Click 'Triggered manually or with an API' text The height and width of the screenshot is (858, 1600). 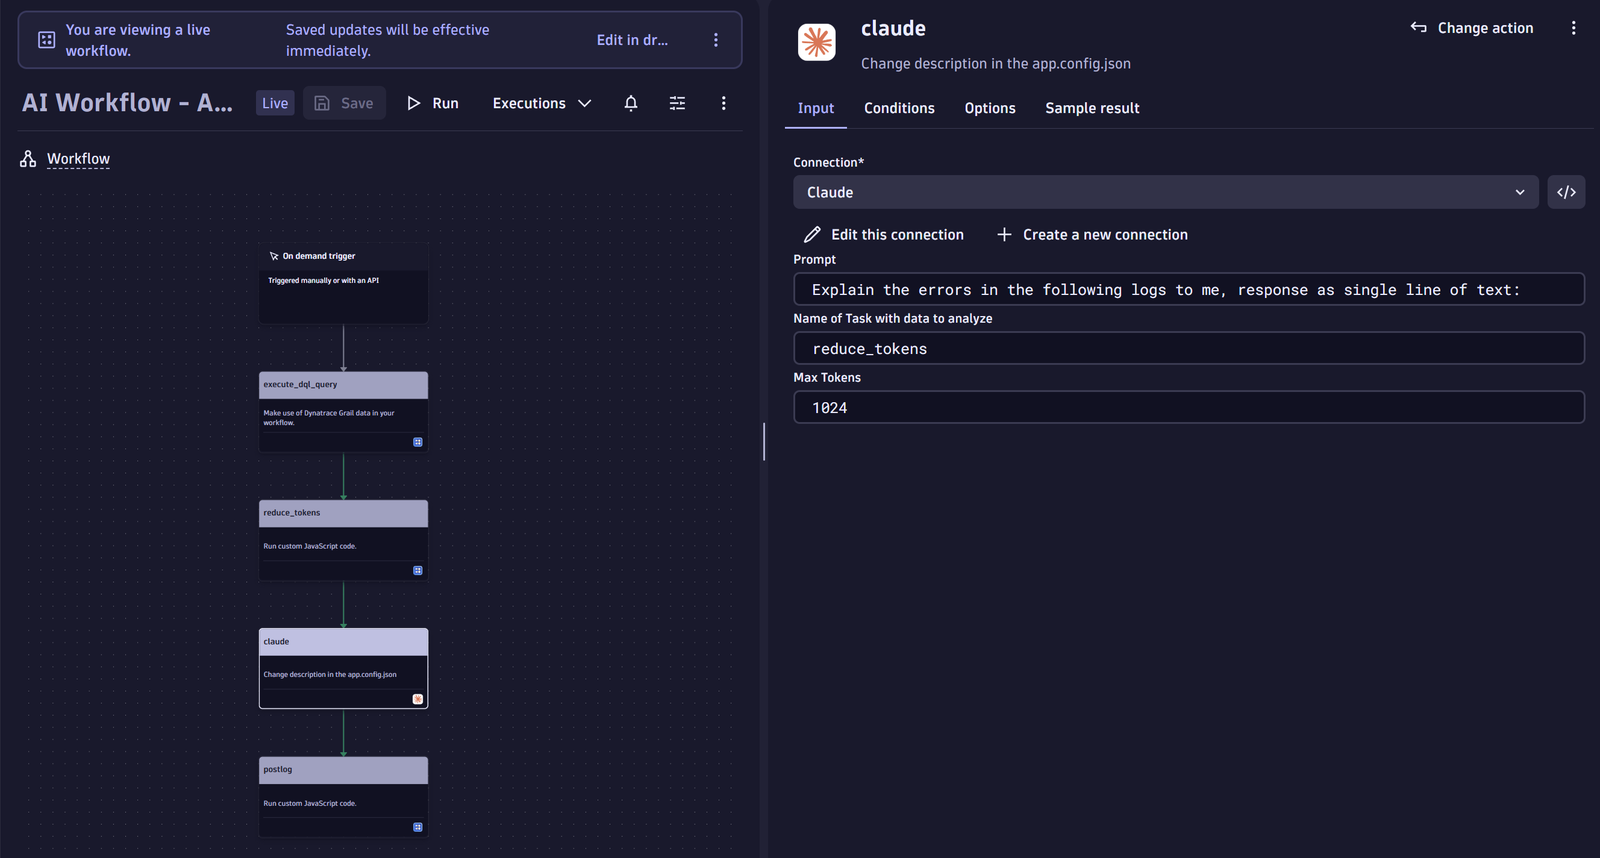pyautogui.click(x=323, y=281)
